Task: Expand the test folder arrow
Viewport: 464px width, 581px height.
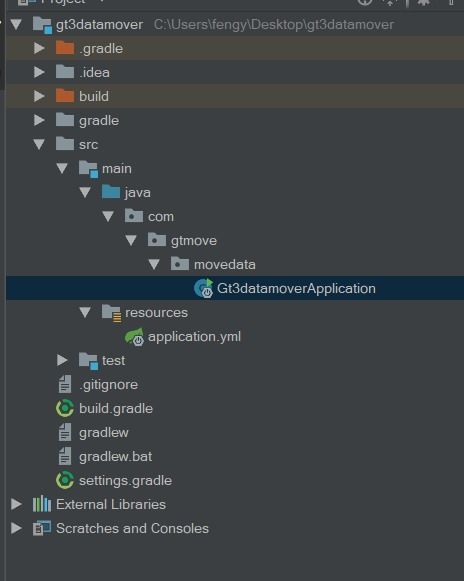Action: [x=62, y=360]
